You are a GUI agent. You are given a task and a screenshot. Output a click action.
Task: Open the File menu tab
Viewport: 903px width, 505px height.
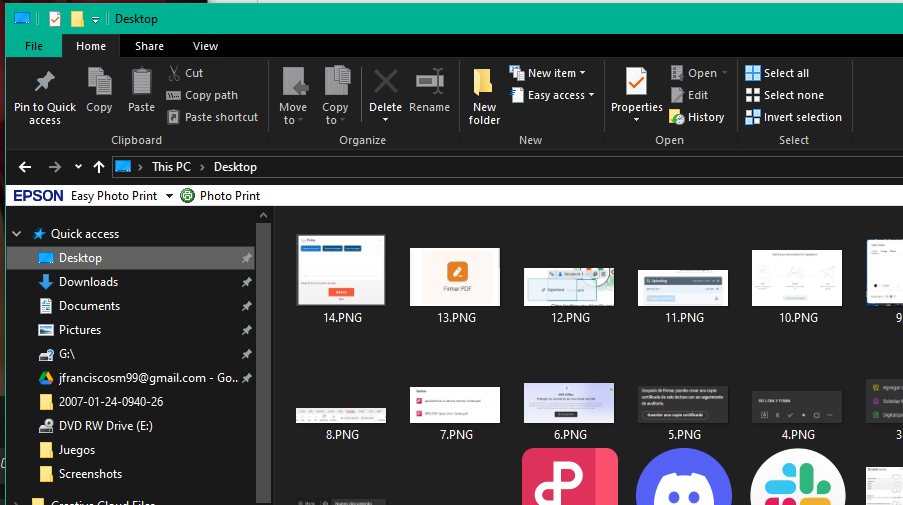[x=33, y=46]
